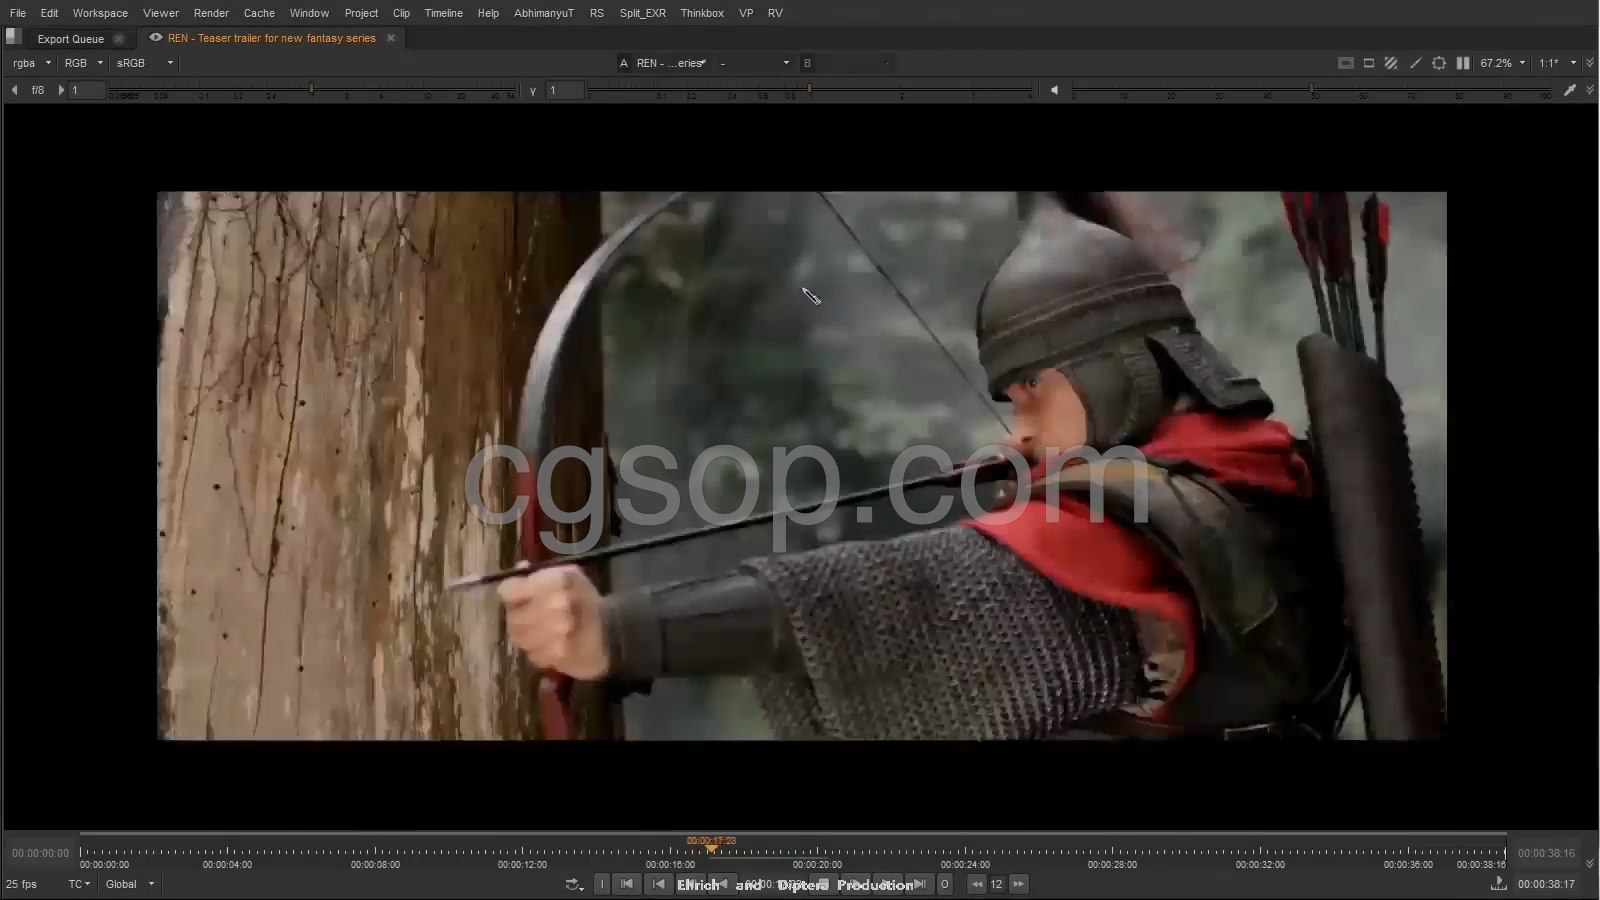The height and width of the screenshot is (900, 1600).
Task: Decrease gain with the f-stop left arrow
Action: (x=14, y=90)
